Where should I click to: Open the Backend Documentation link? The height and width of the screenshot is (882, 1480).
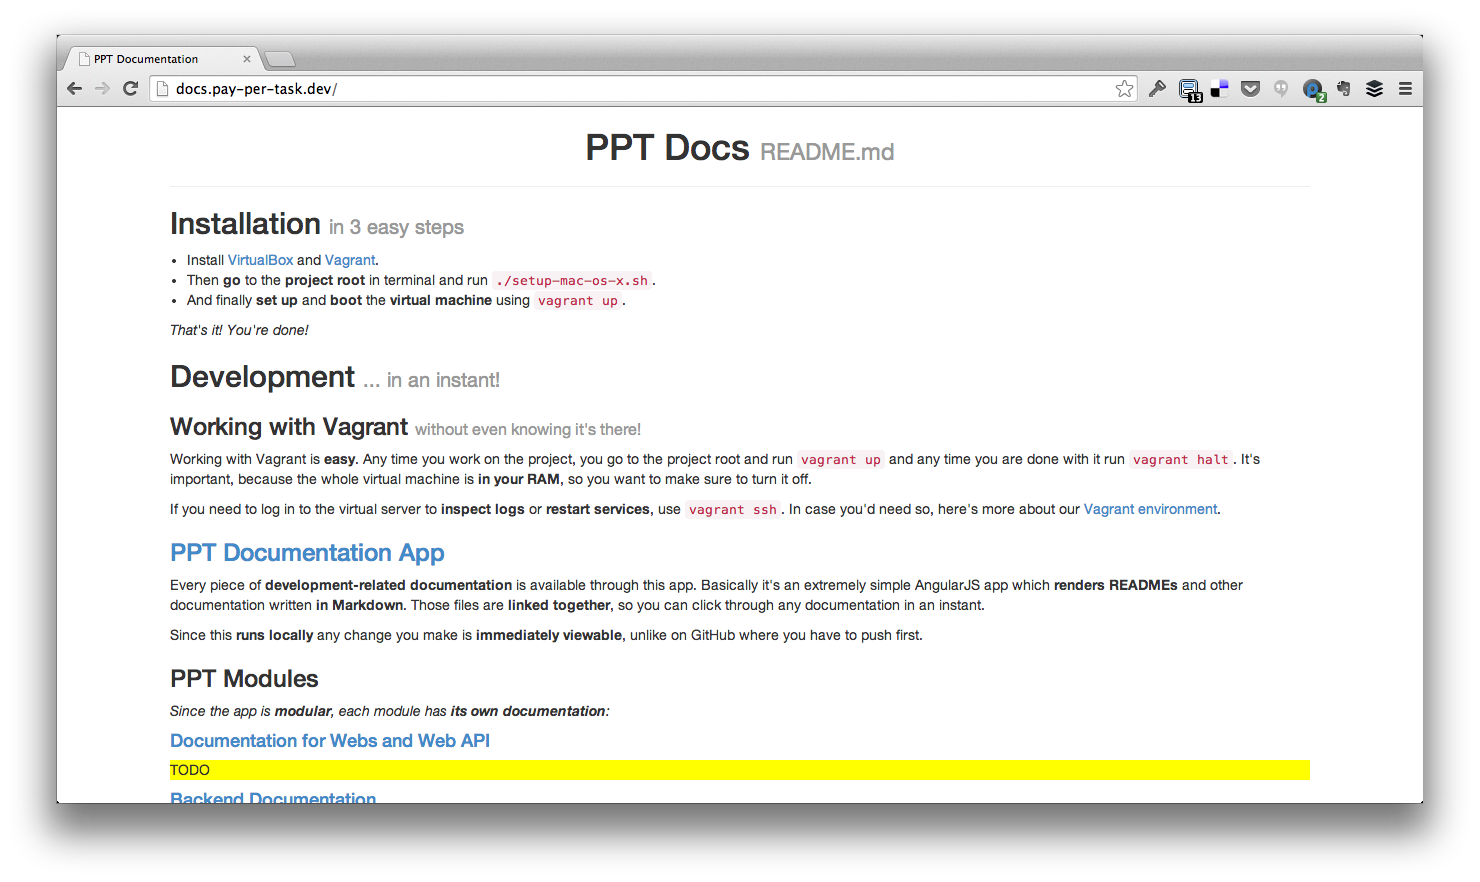pos(273,798)
